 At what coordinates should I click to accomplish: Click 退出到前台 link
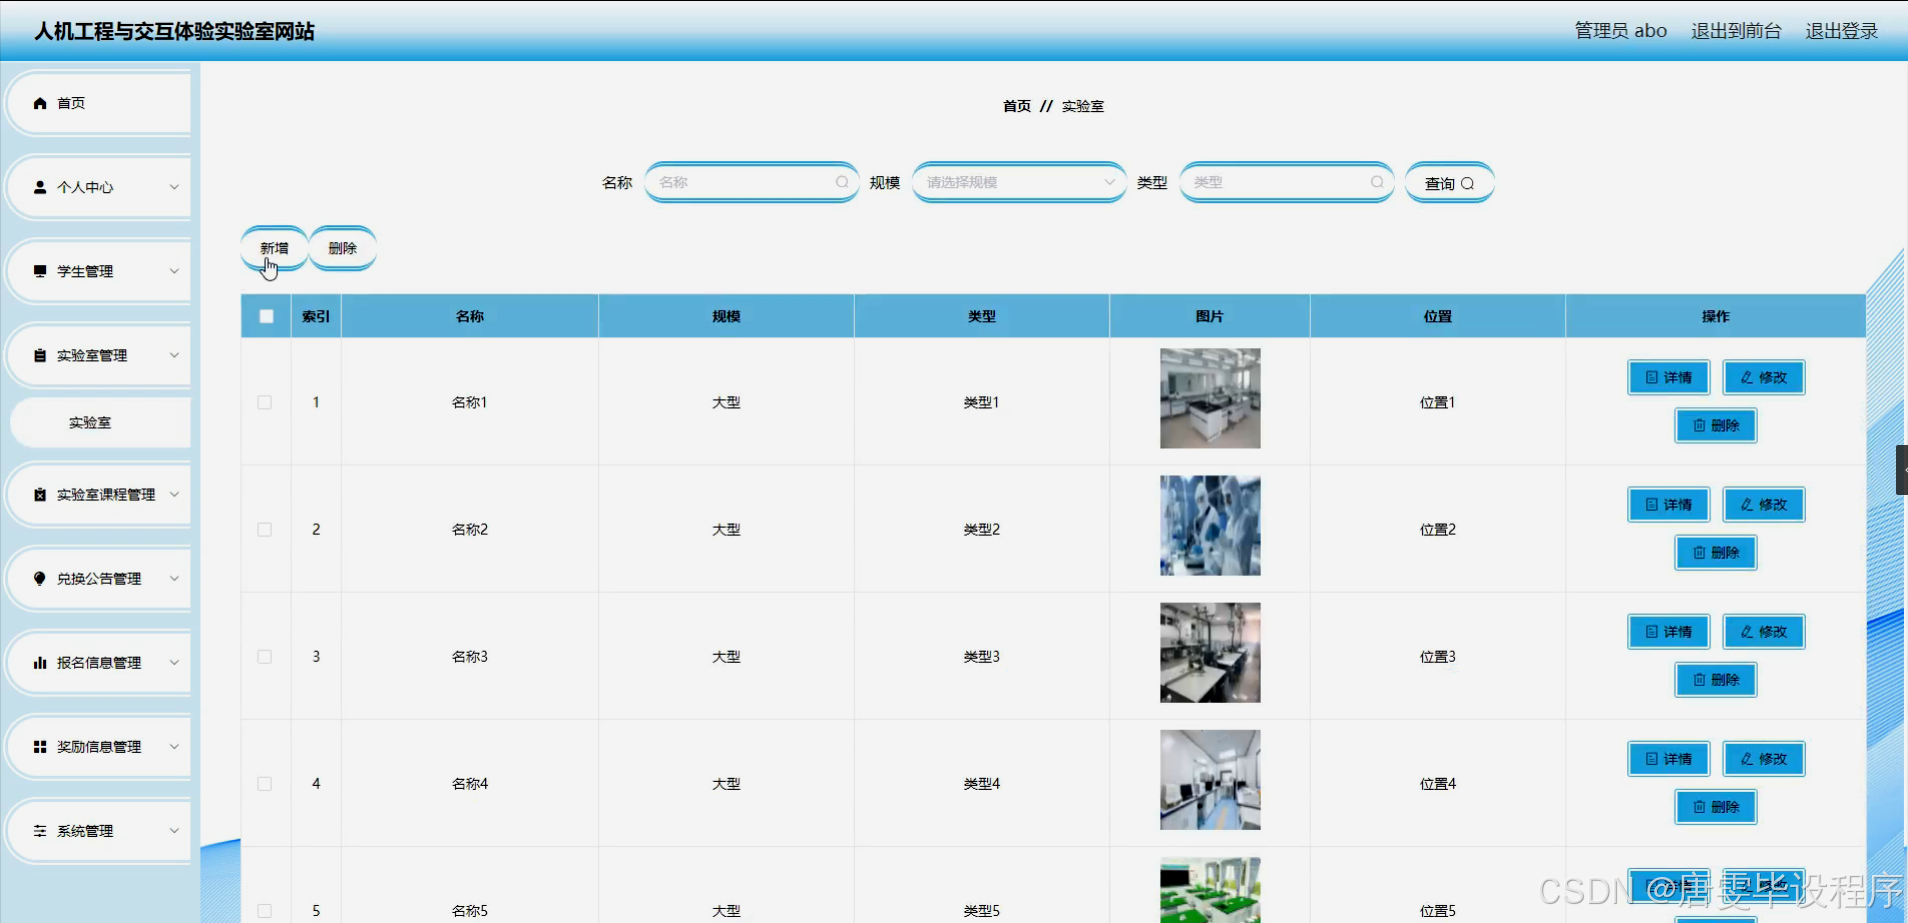[x=1736, y=31]
